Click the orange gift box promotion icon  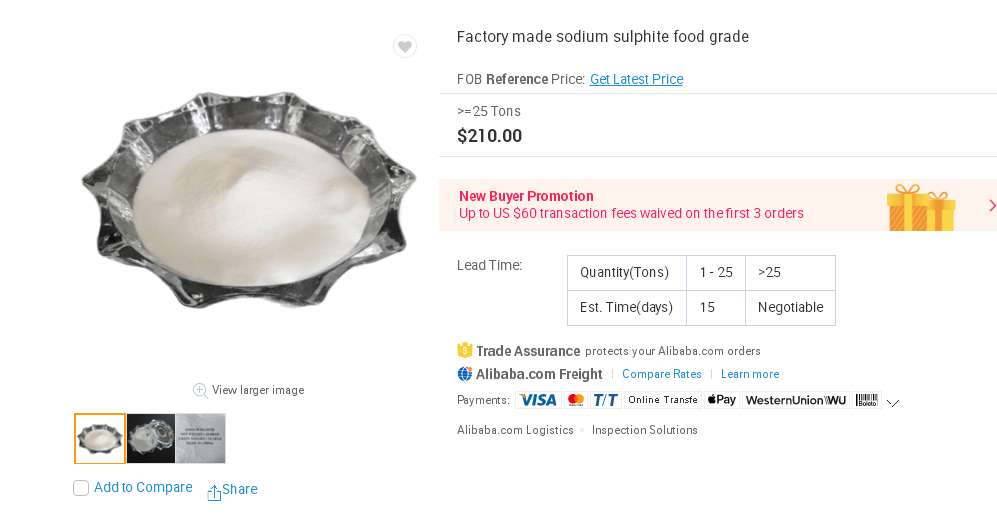tap(920, 207)
